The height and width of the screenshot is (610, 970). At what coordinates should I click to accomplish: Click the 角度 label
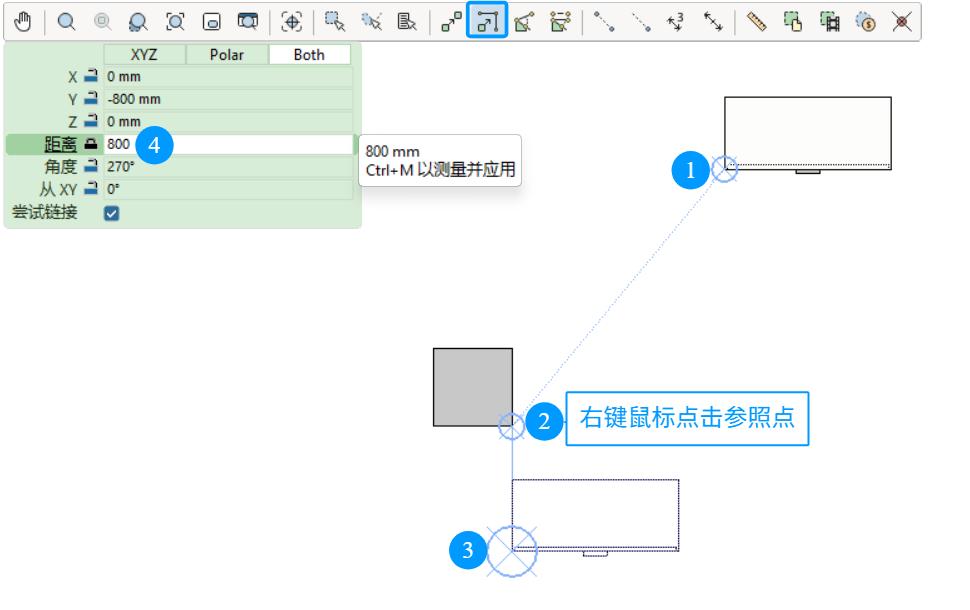point(61,166)
